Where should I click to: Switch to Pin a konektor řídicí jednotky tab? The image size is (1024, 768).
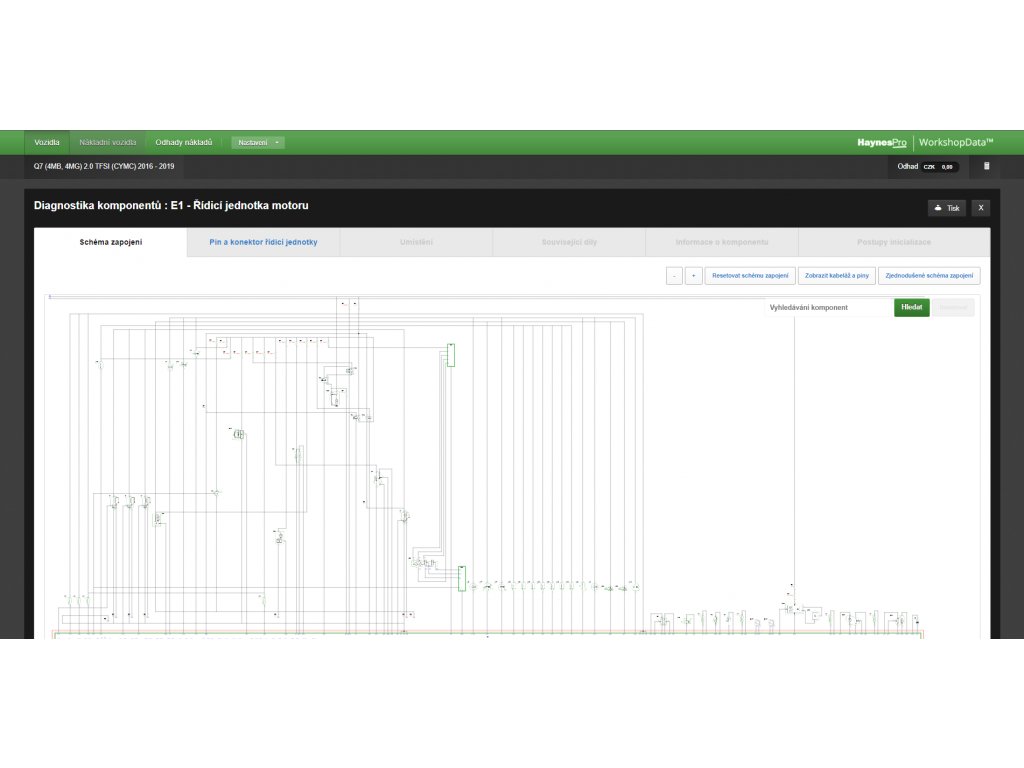point(263,242)
